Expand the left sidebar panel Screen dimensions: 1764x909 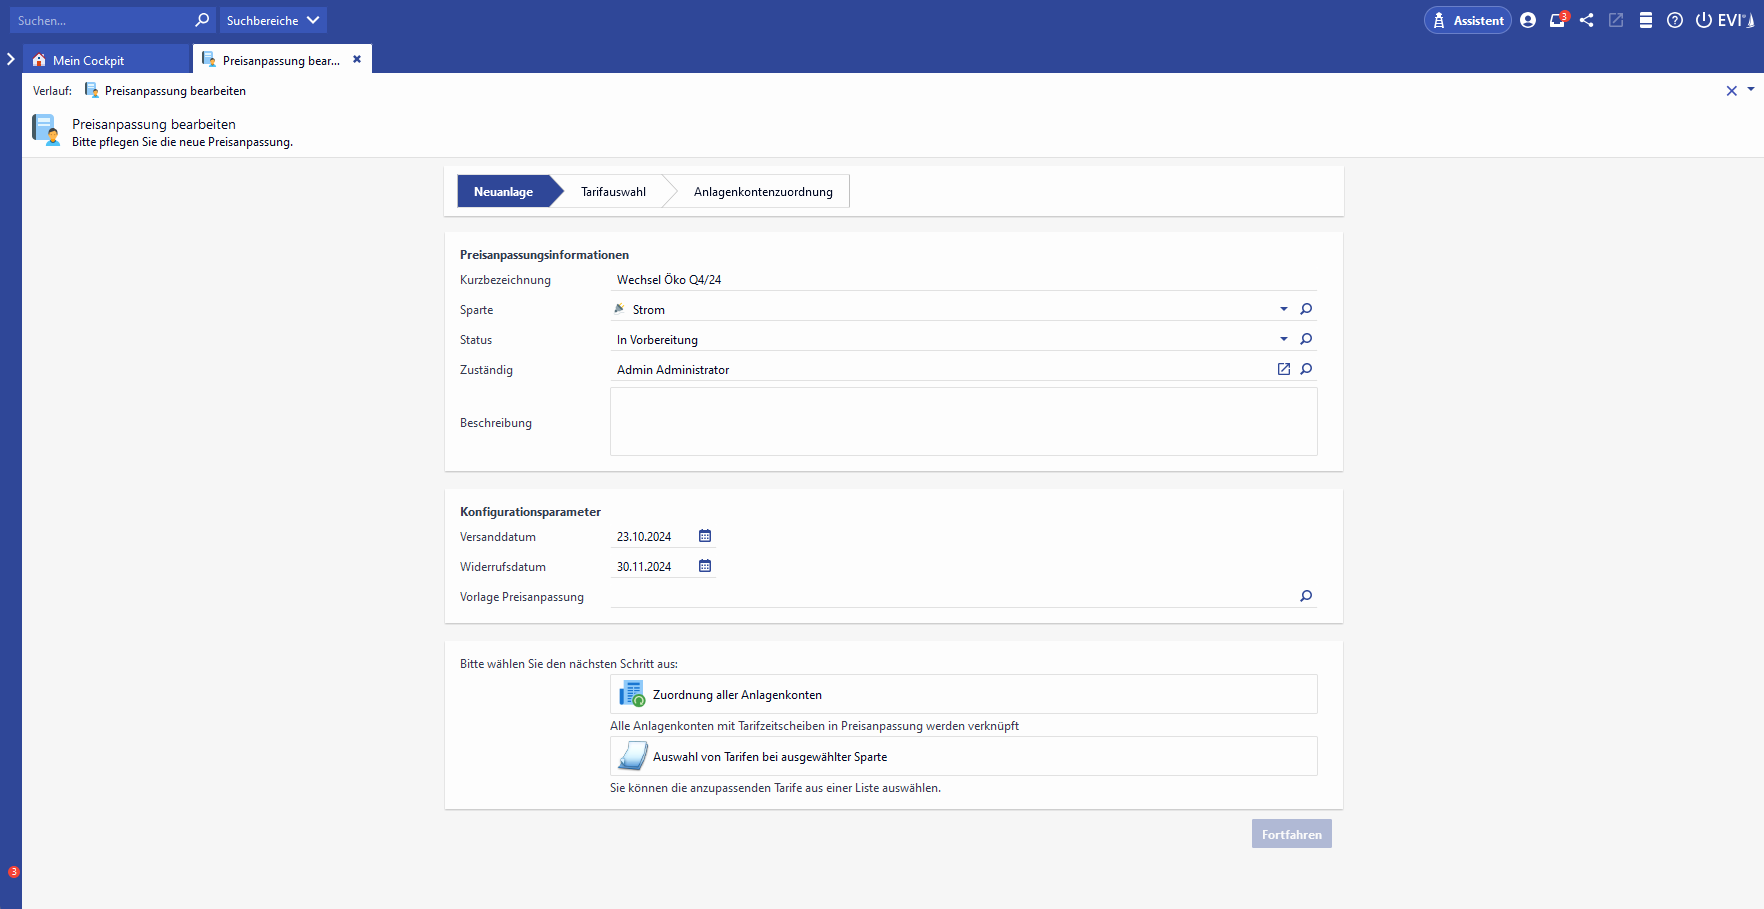(11, 60)
